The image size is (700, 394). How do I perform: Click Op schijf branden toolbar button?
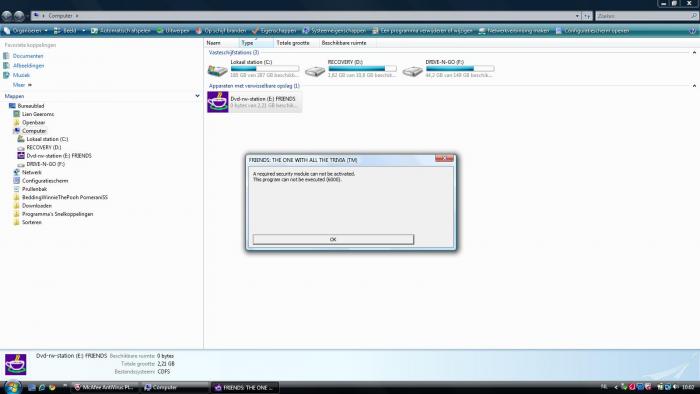[221, 31]
